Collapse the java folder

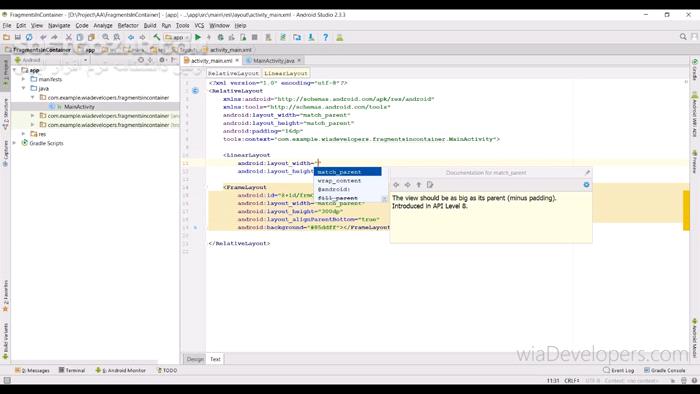point(24,88)
